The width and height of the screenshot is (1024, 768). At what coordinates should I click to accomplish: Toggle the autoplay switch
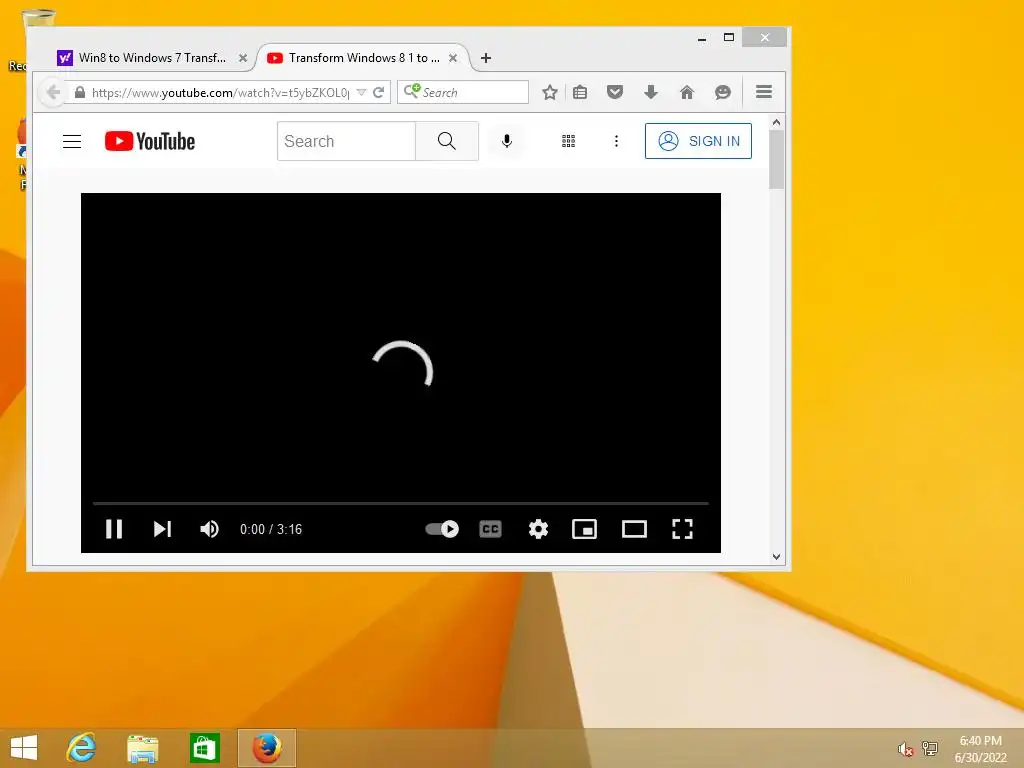[442, 529]
